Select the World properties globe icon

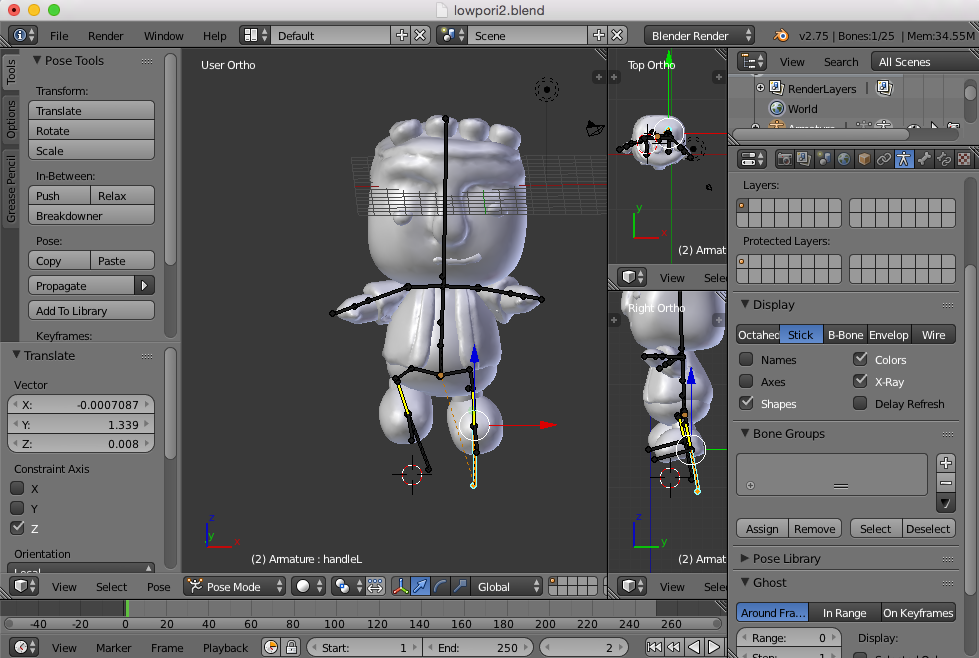pos(844,159)
